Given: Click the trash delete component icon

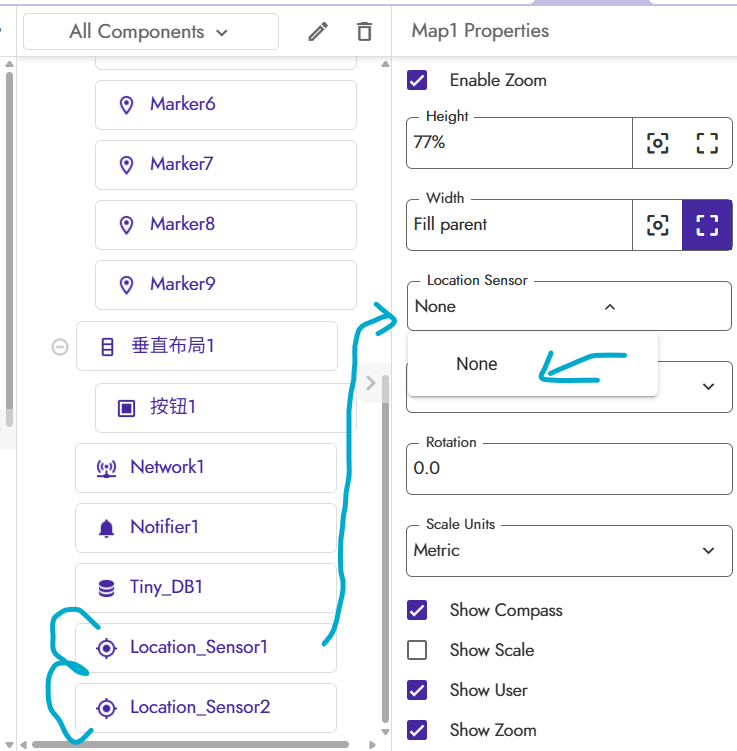Looking at the screenshot, I should 364,32.
